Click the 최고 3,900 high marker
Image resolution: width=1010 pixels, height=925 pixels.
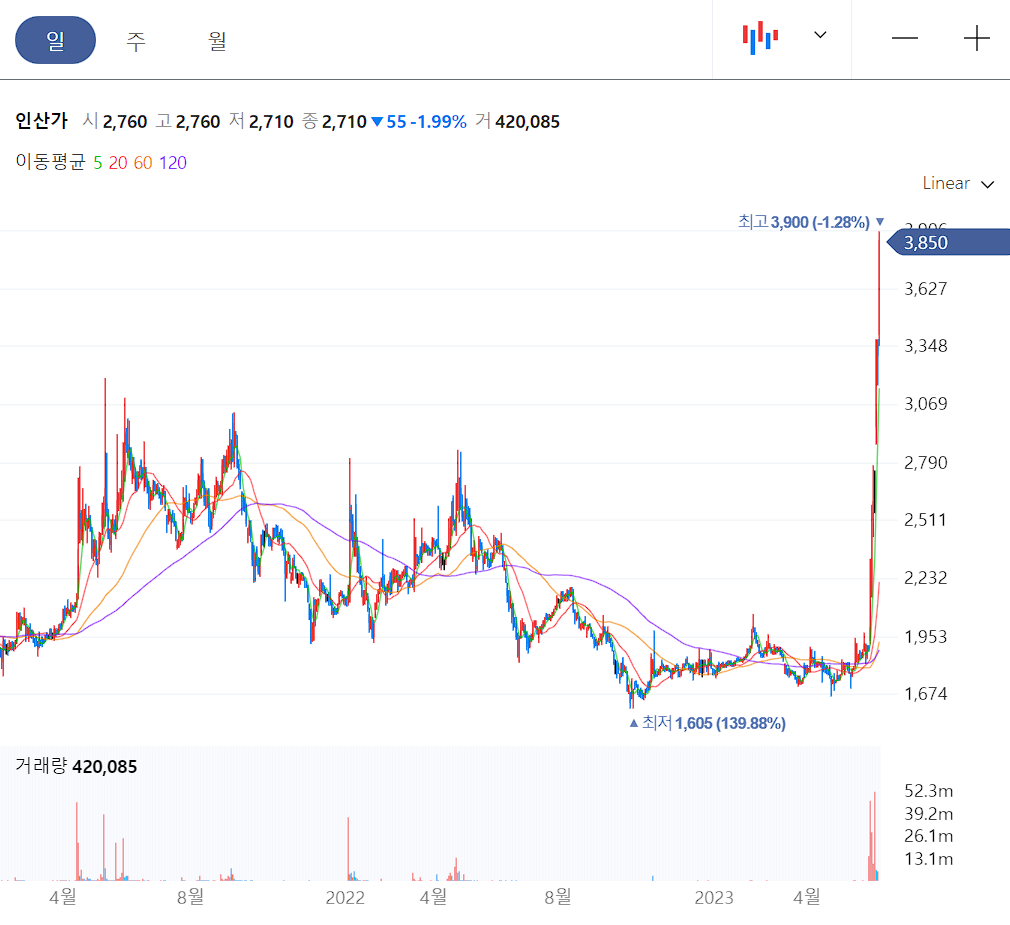(x=812, y=222)
